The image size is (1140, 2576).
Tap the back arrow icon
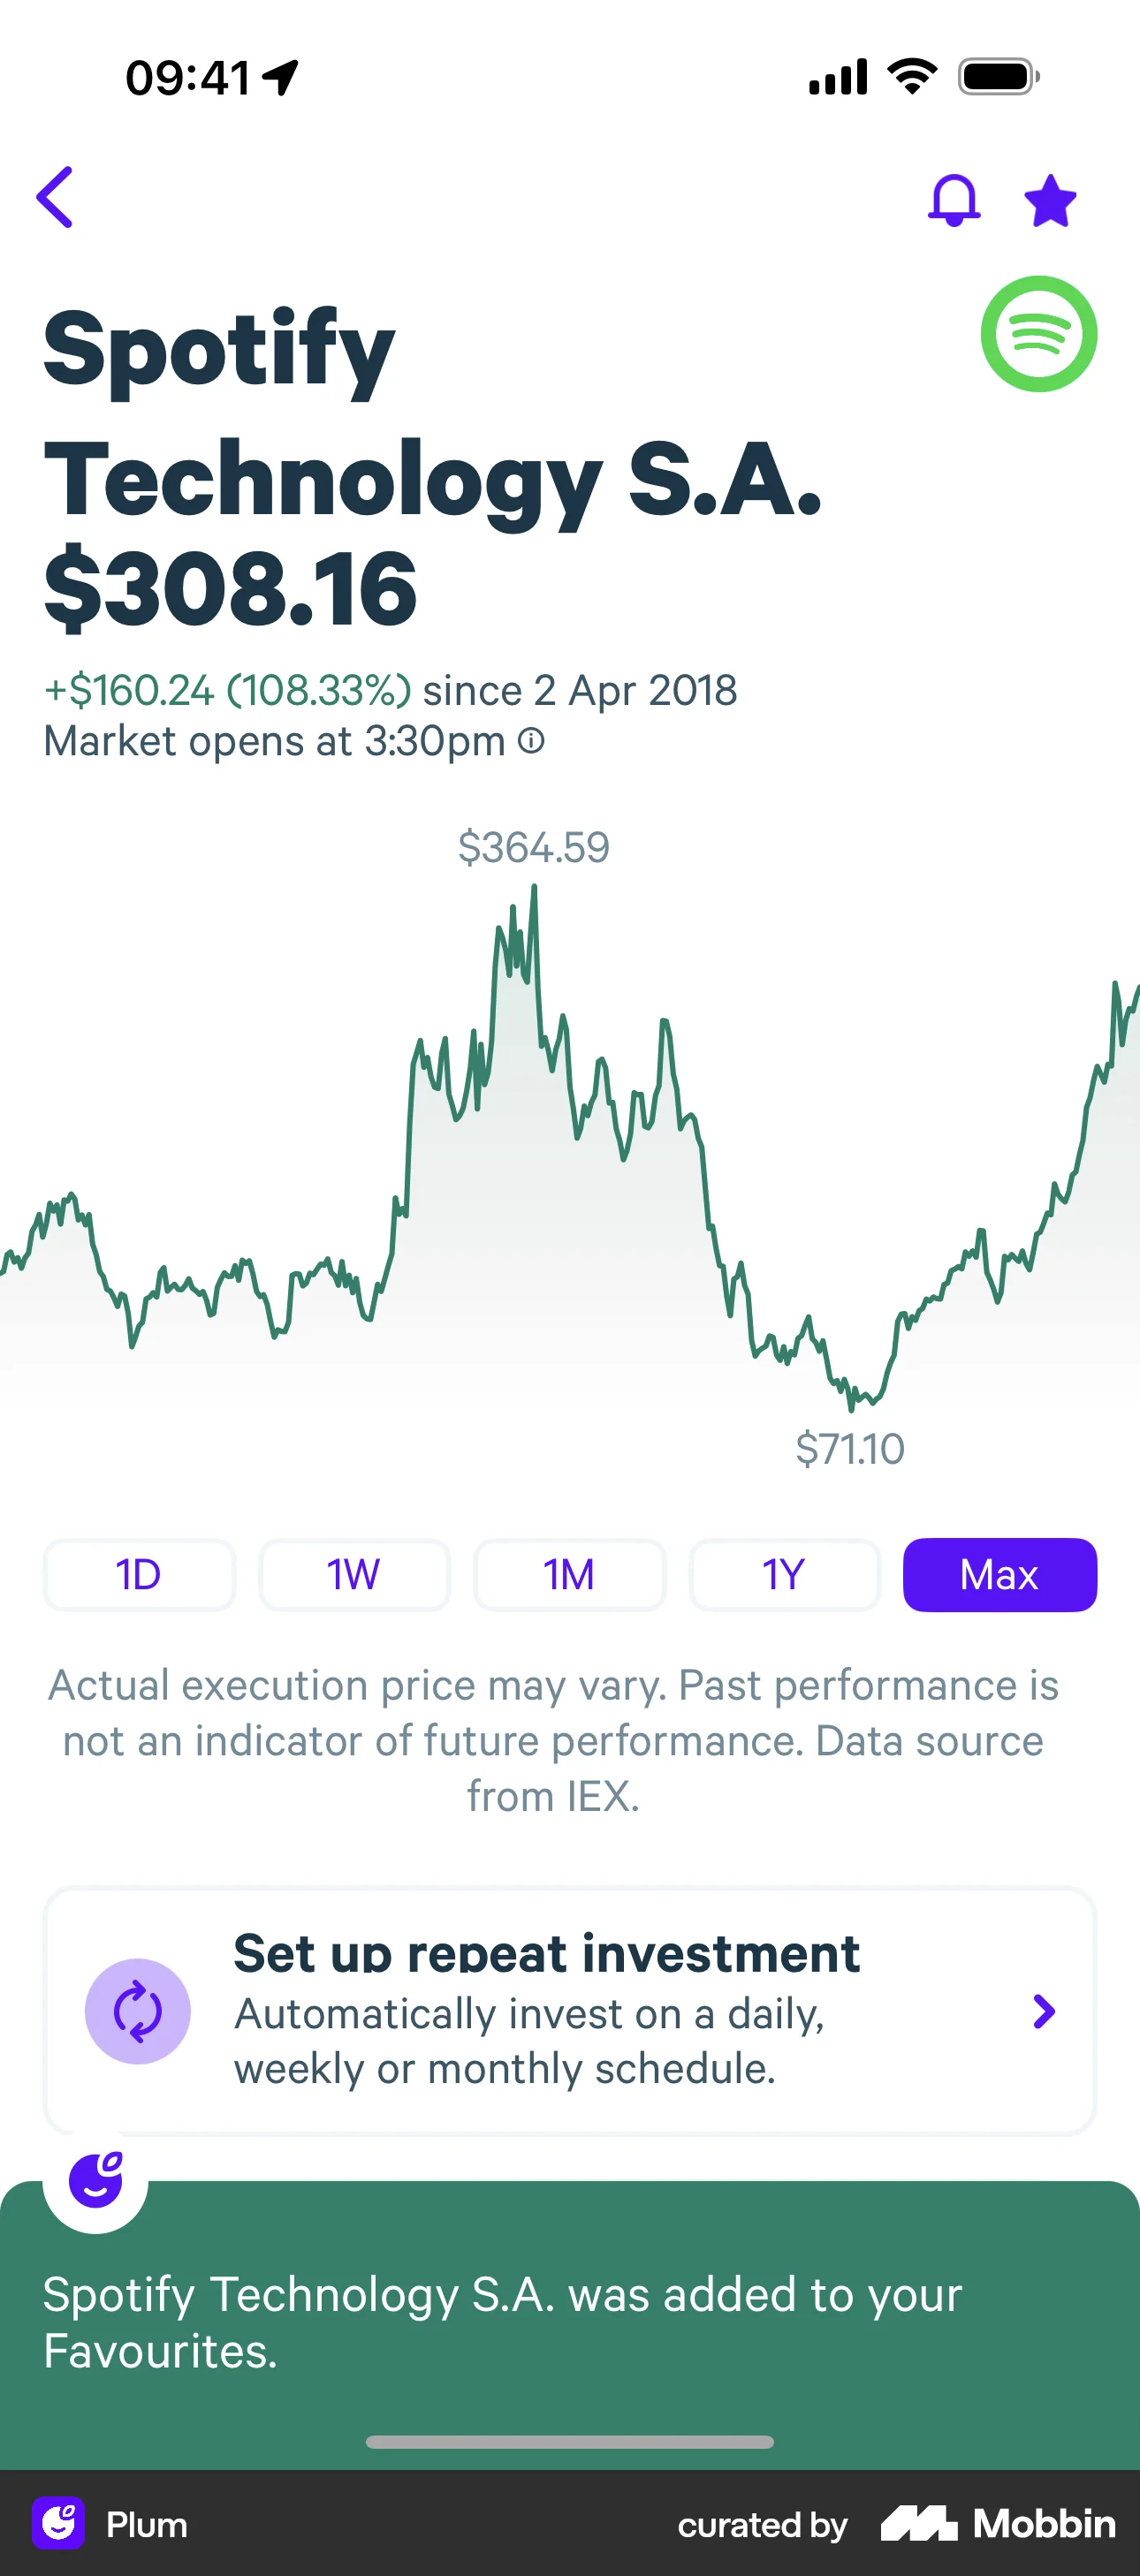[56, 197]
